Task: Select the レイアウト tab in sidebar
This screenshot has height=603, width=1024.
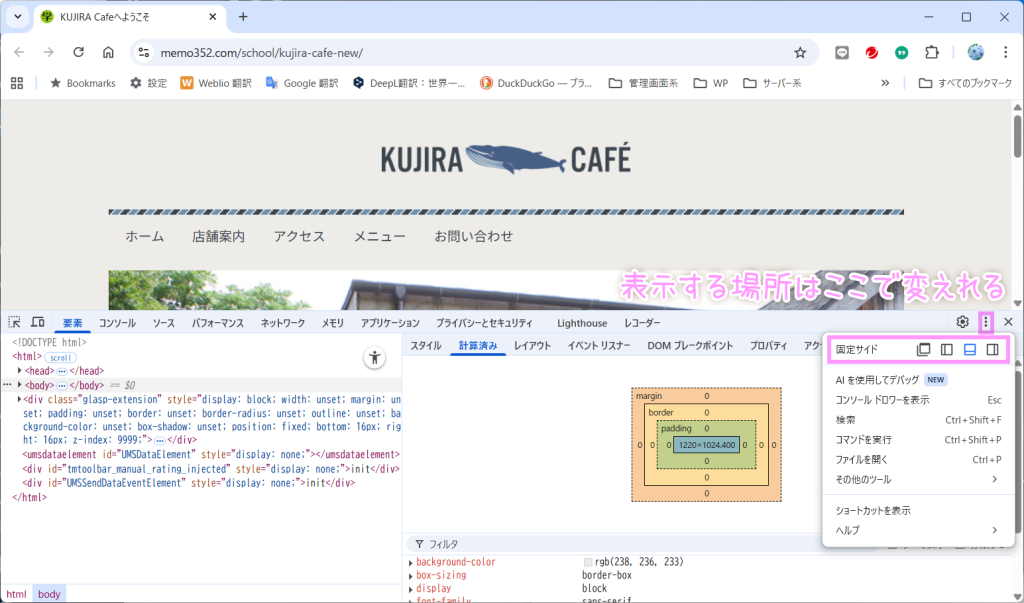Action: (x=532, y=346)
